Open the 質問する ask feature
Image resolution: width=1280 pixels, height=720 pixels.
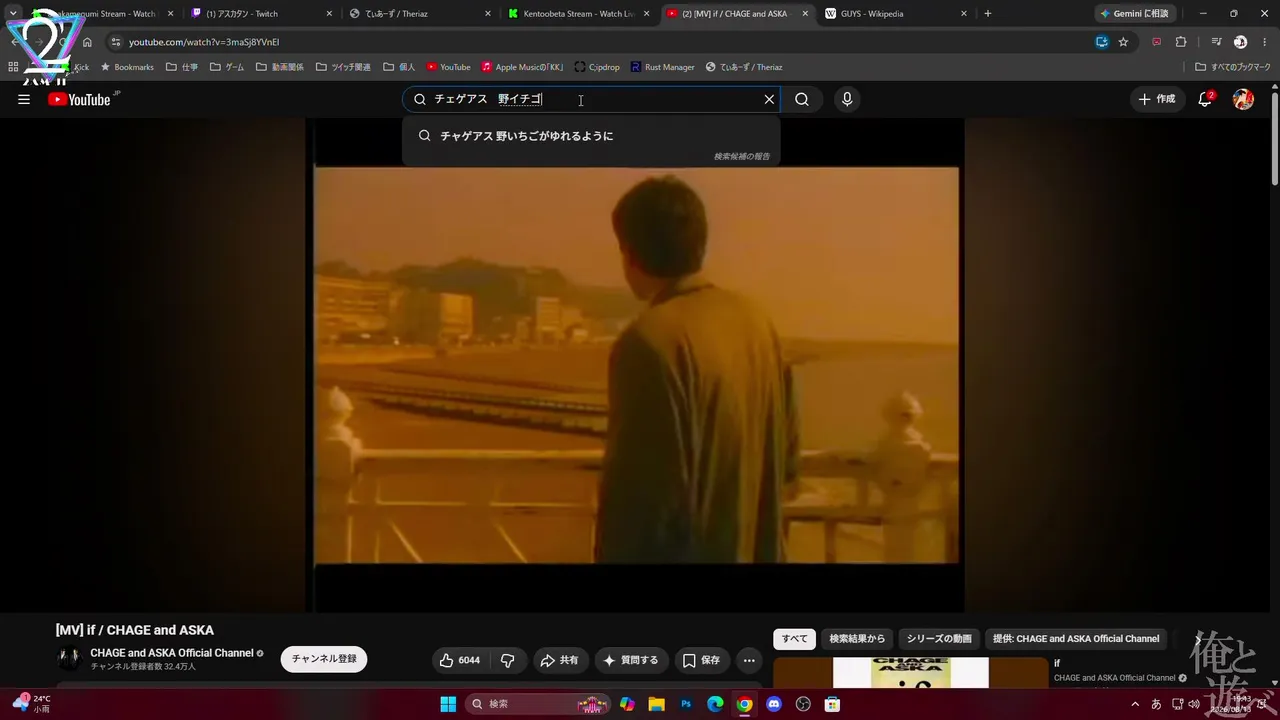pos(630,660)
